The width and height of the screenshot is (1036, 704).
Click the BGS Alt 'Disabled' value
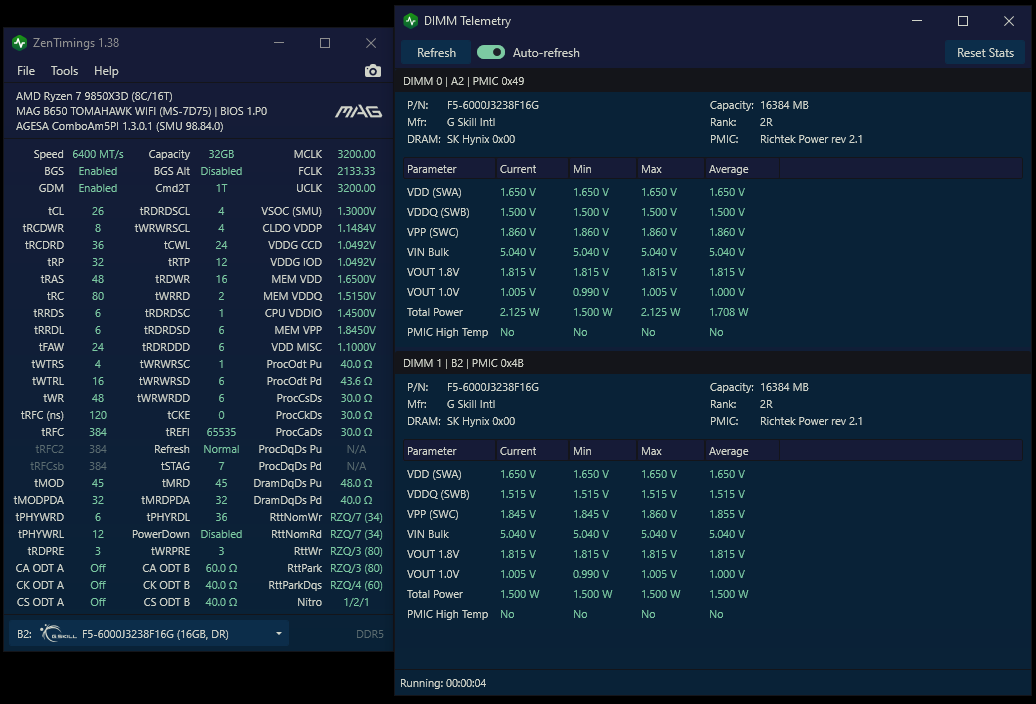(x=221, y=171)
